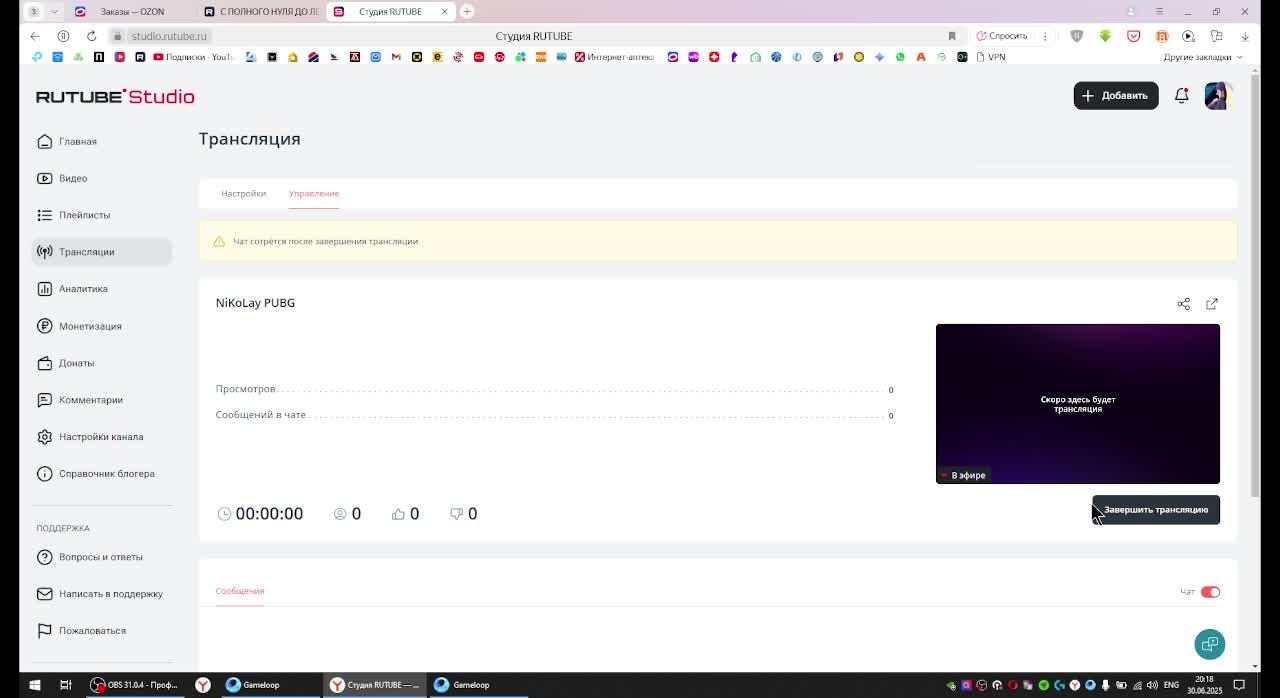The height and width of the screenshot is (698, 1280).
Task: Click the Просмотров count row
Action: pos(555,389)
